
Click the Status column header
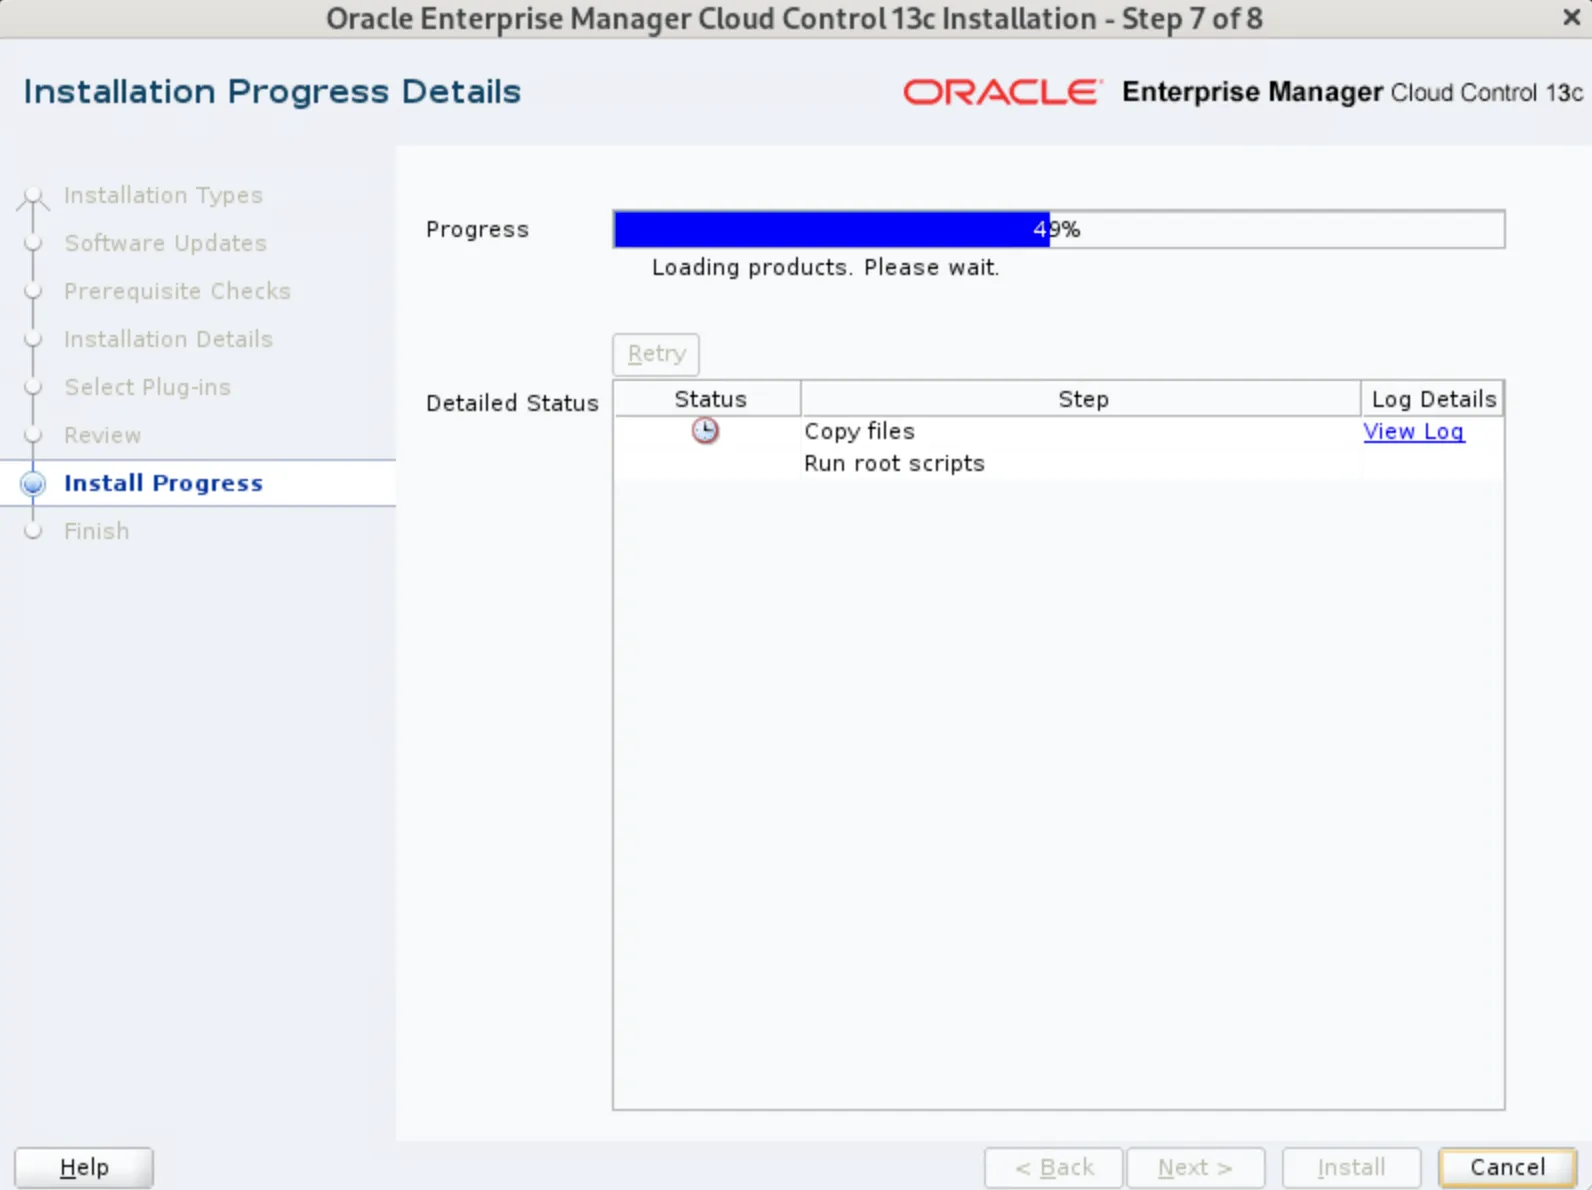[709, 399]
